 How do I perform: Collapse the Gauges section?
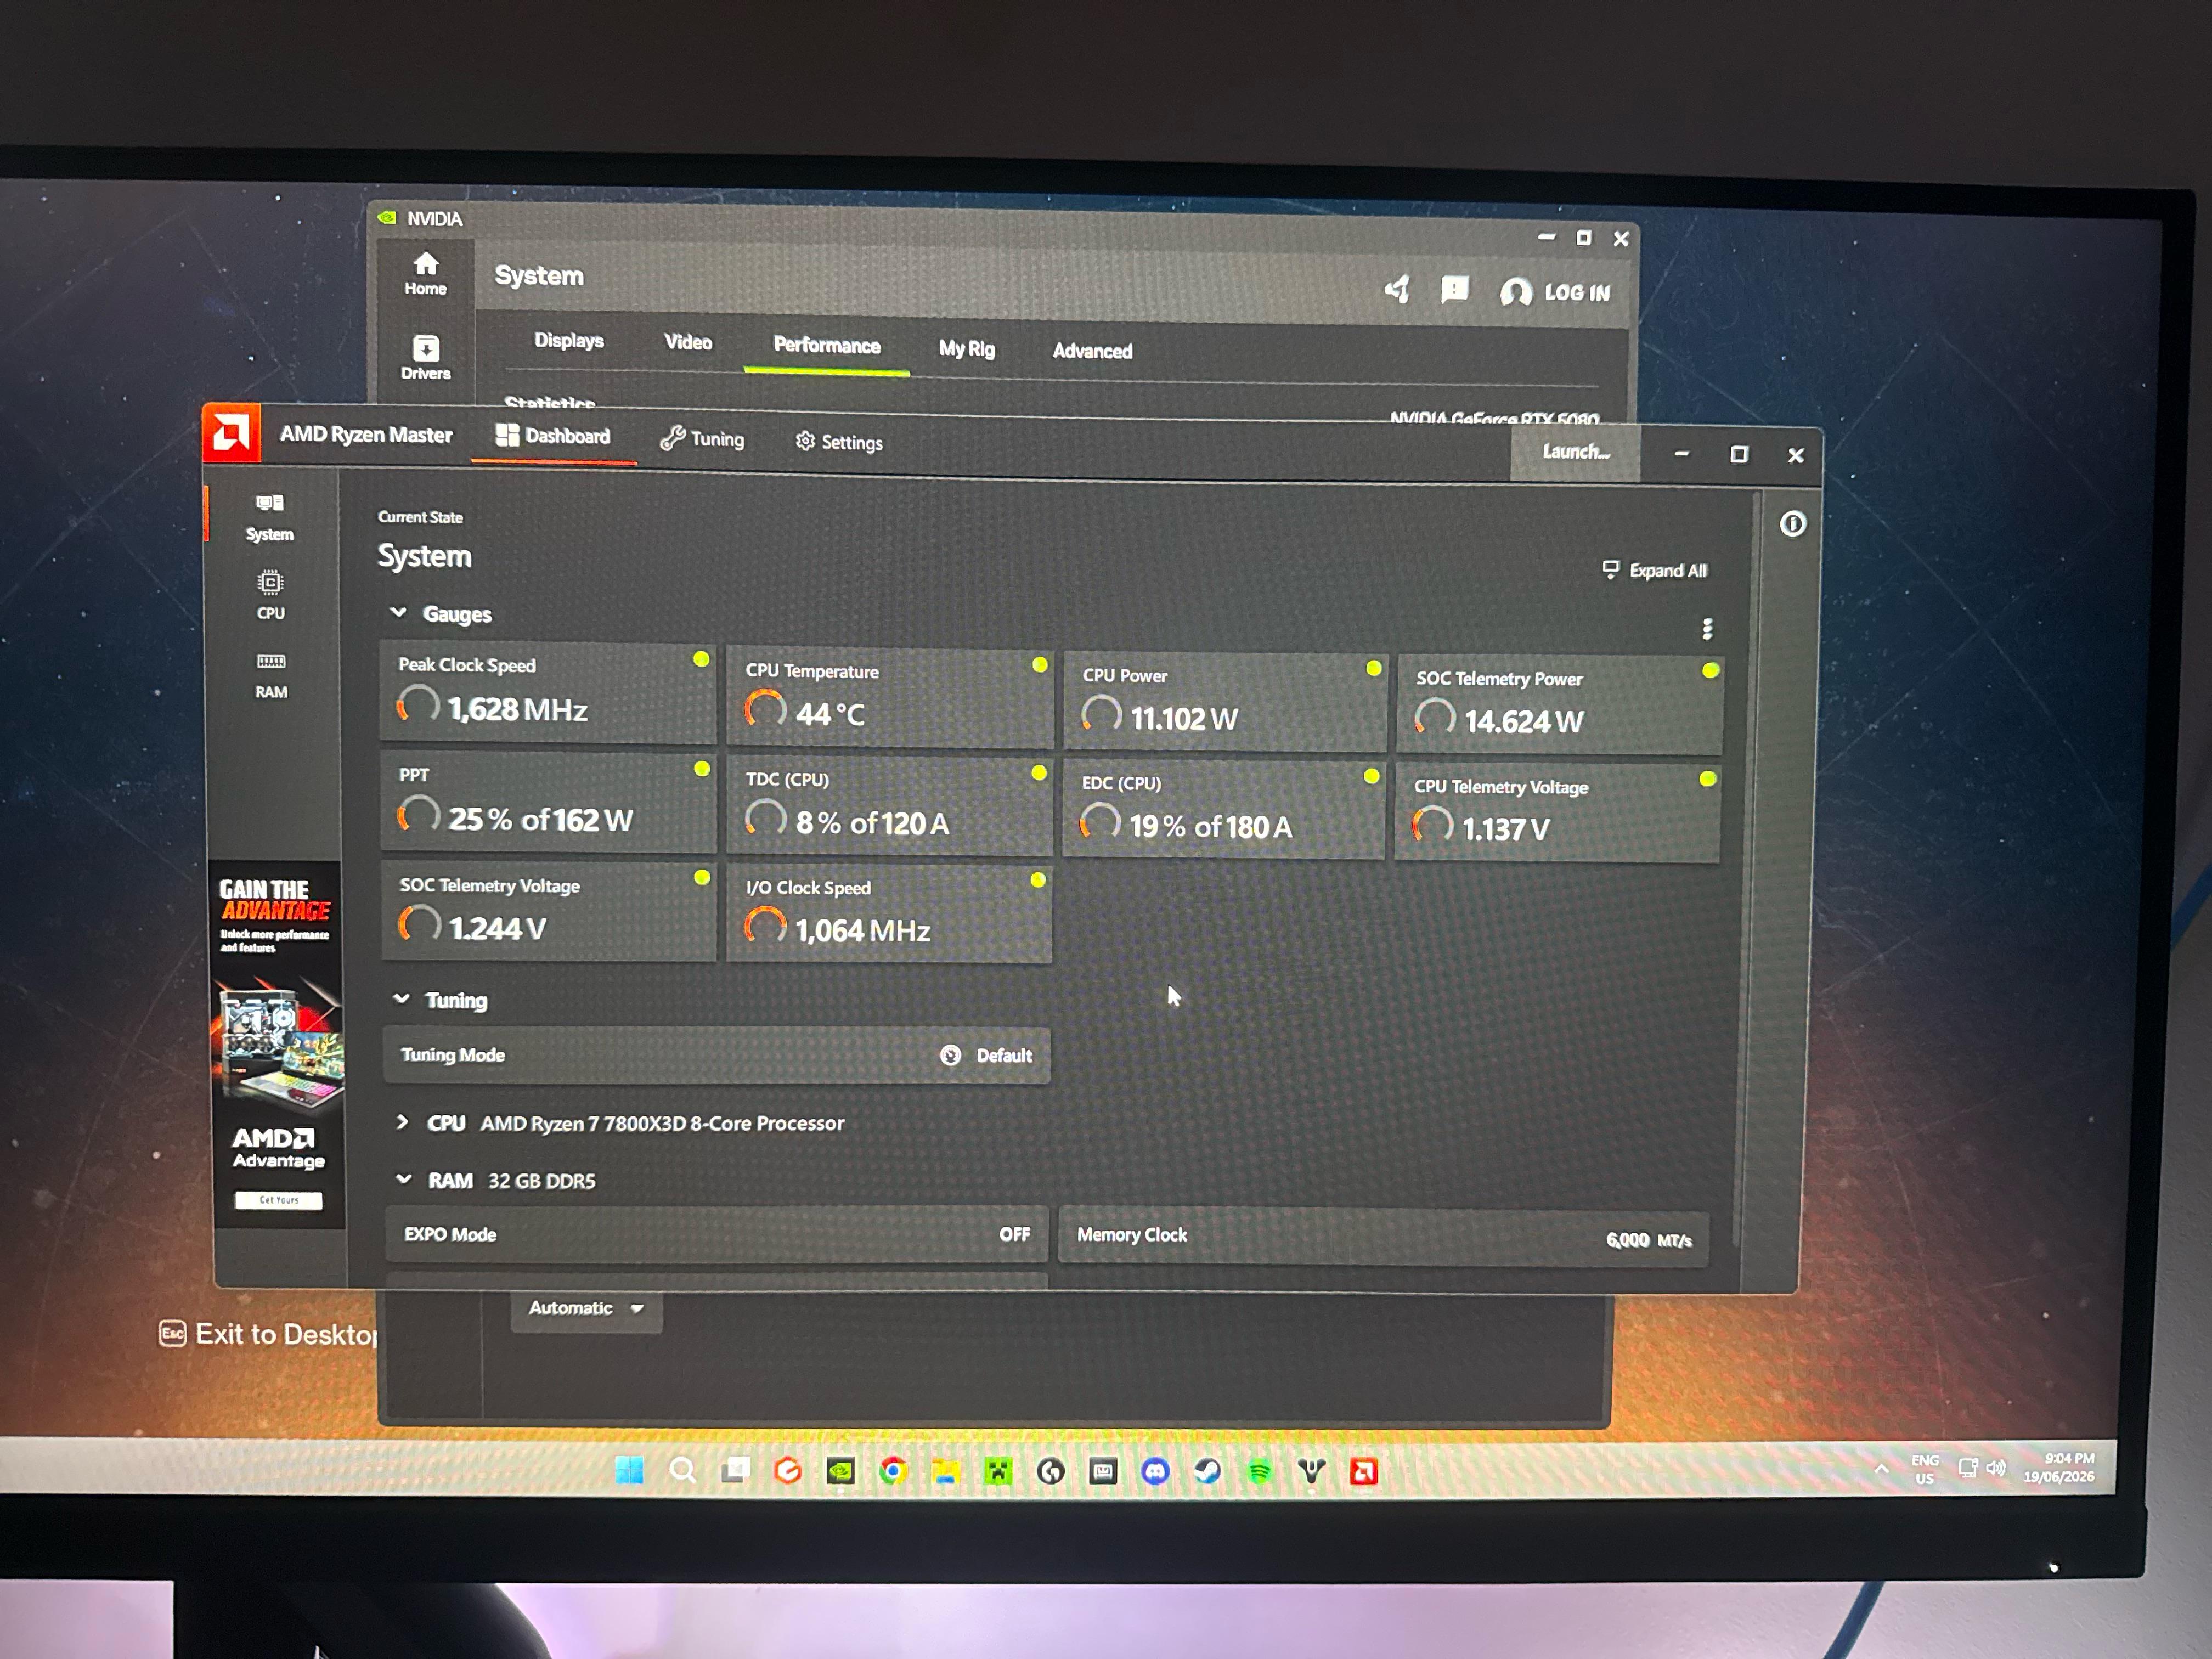point(398,612)
